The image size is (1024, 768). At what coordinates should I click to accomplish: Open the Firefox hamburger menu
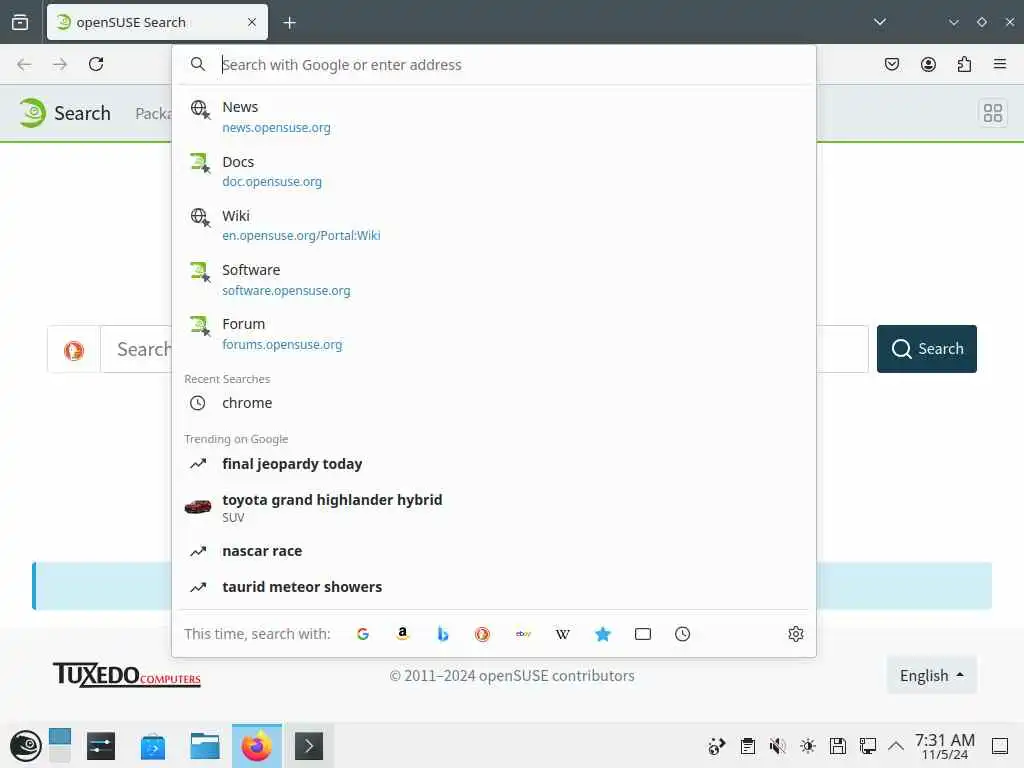[1000, 64]
